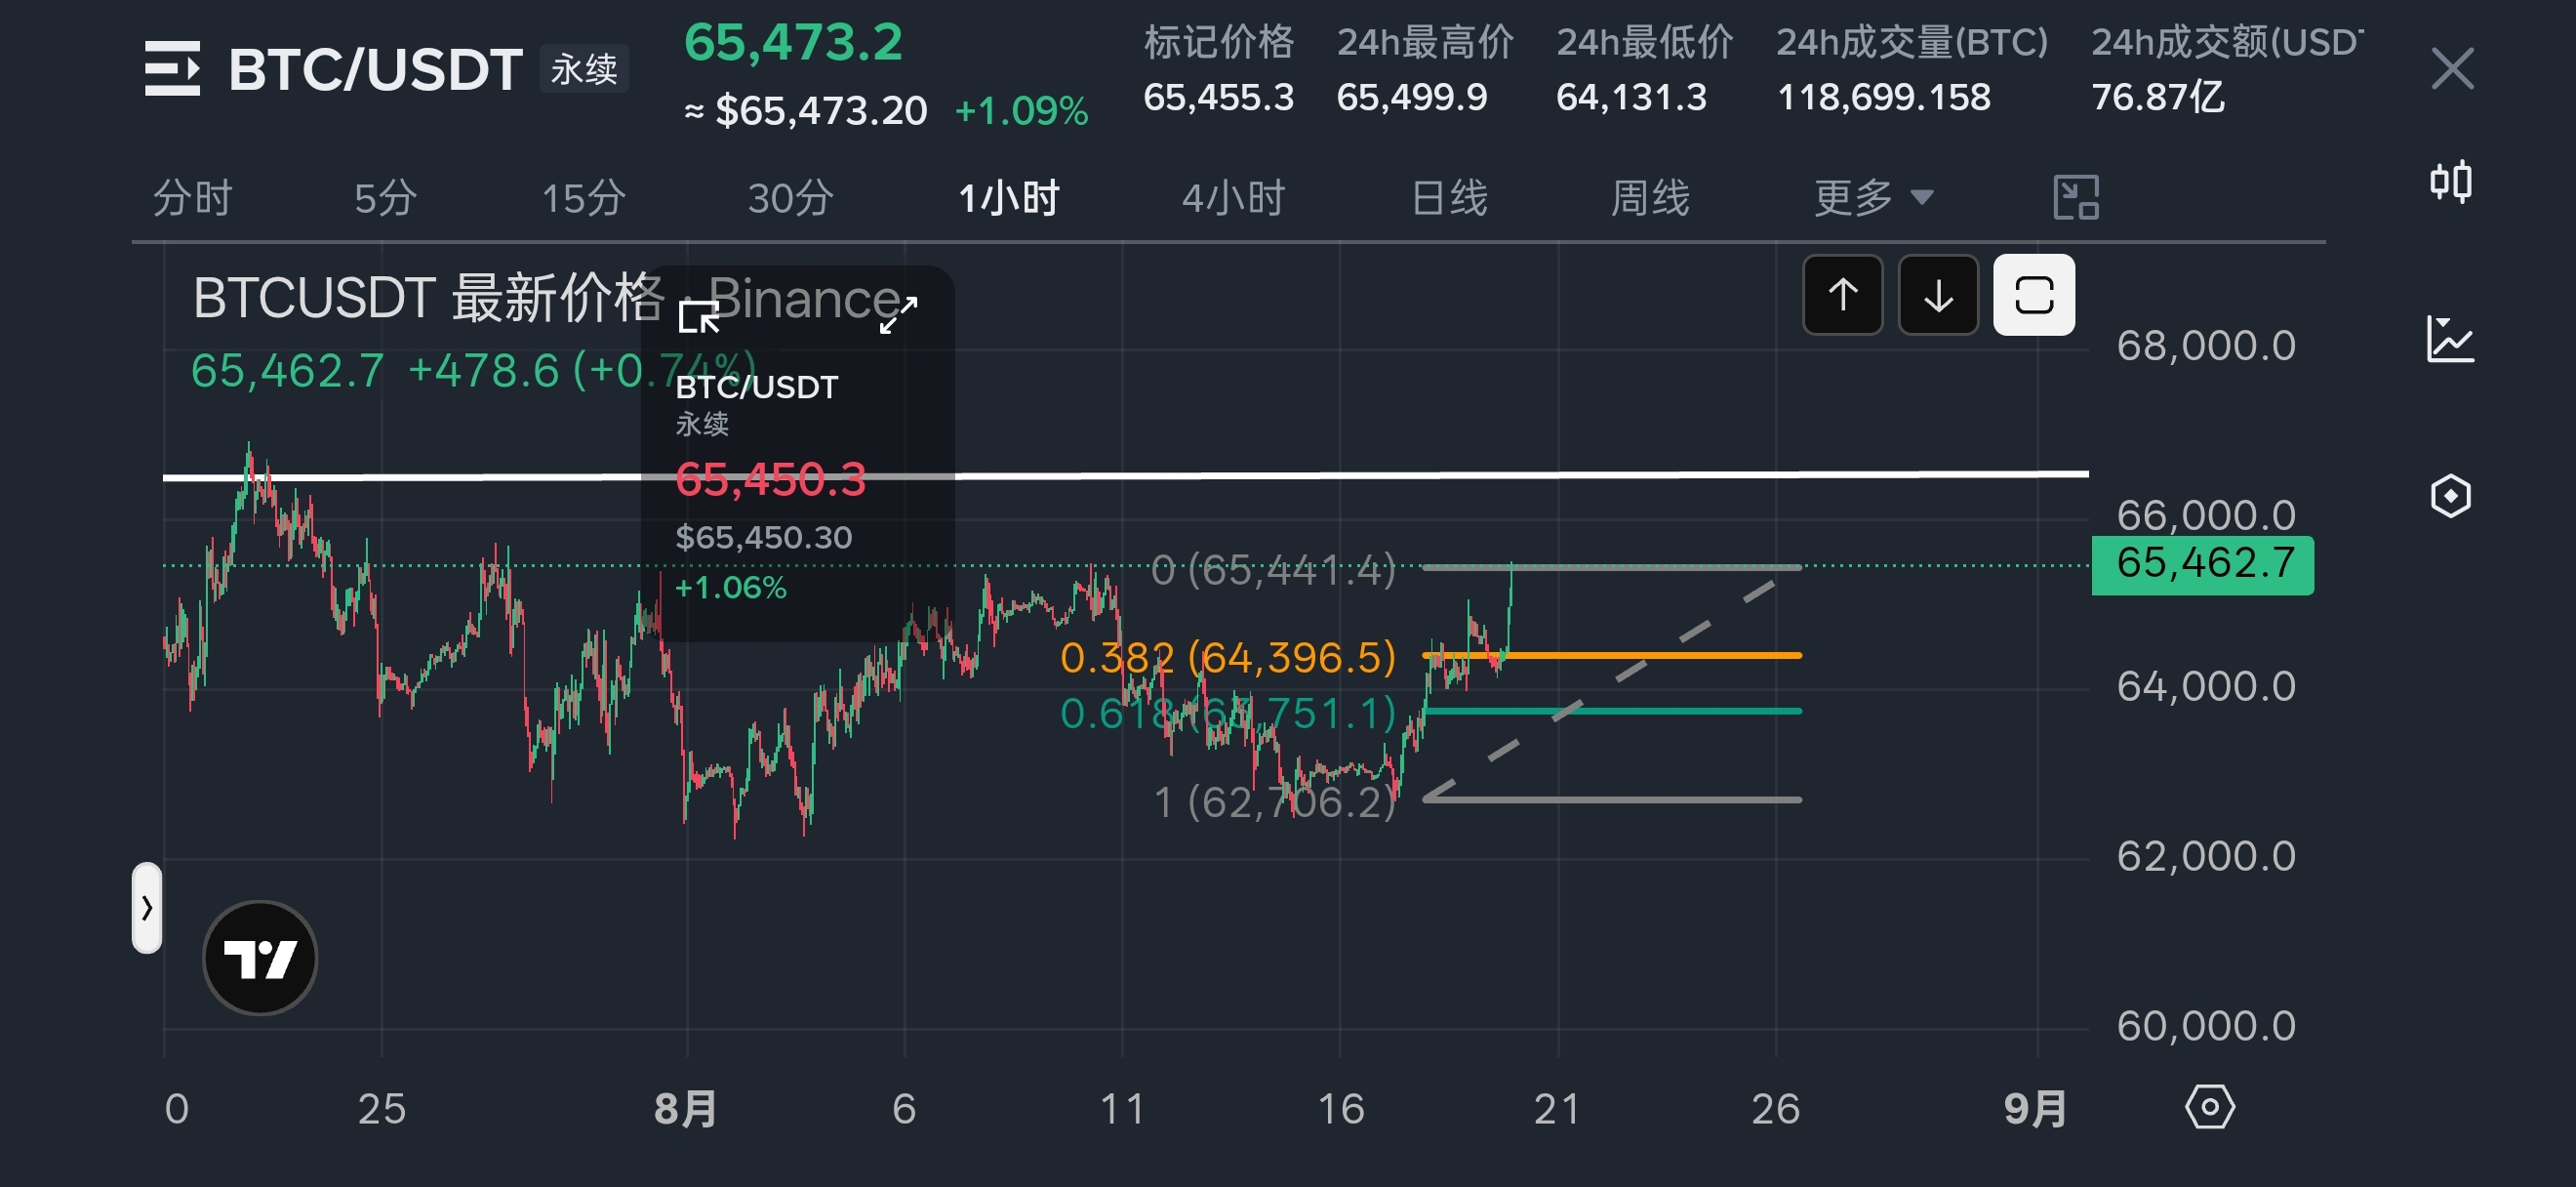Switch to the 5分 timeframe tab
The width and height of the screenshot is (2576, 1187).
(x=385, y=198)
